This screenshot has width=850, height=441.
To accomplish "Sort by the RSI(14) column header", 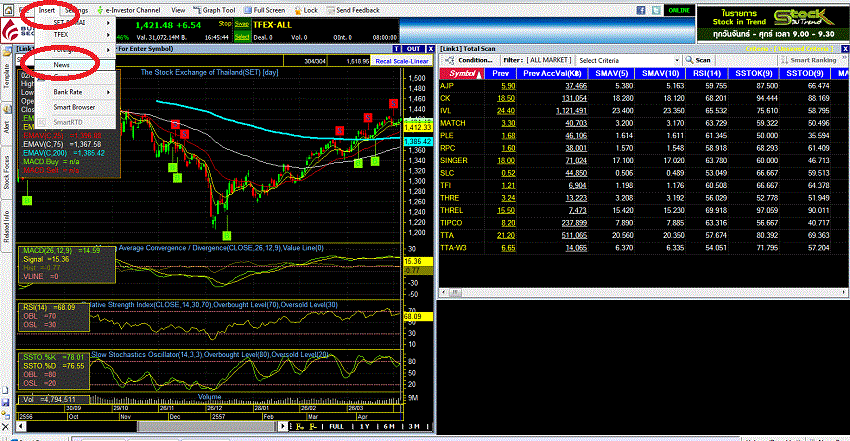I will coord(706,74).
